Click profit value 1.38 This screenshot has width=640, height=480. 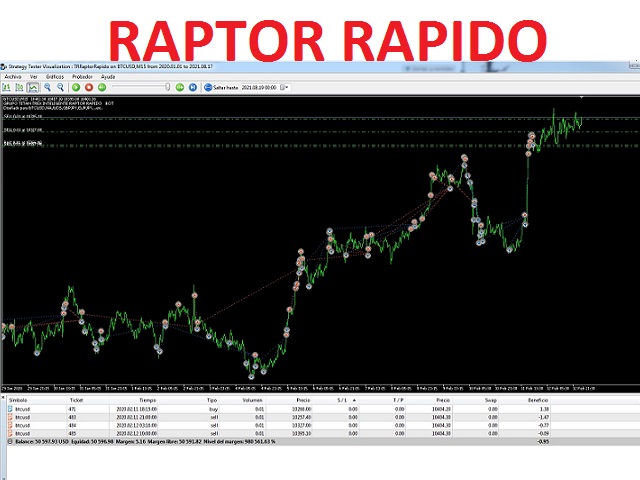tap(544, 409)
